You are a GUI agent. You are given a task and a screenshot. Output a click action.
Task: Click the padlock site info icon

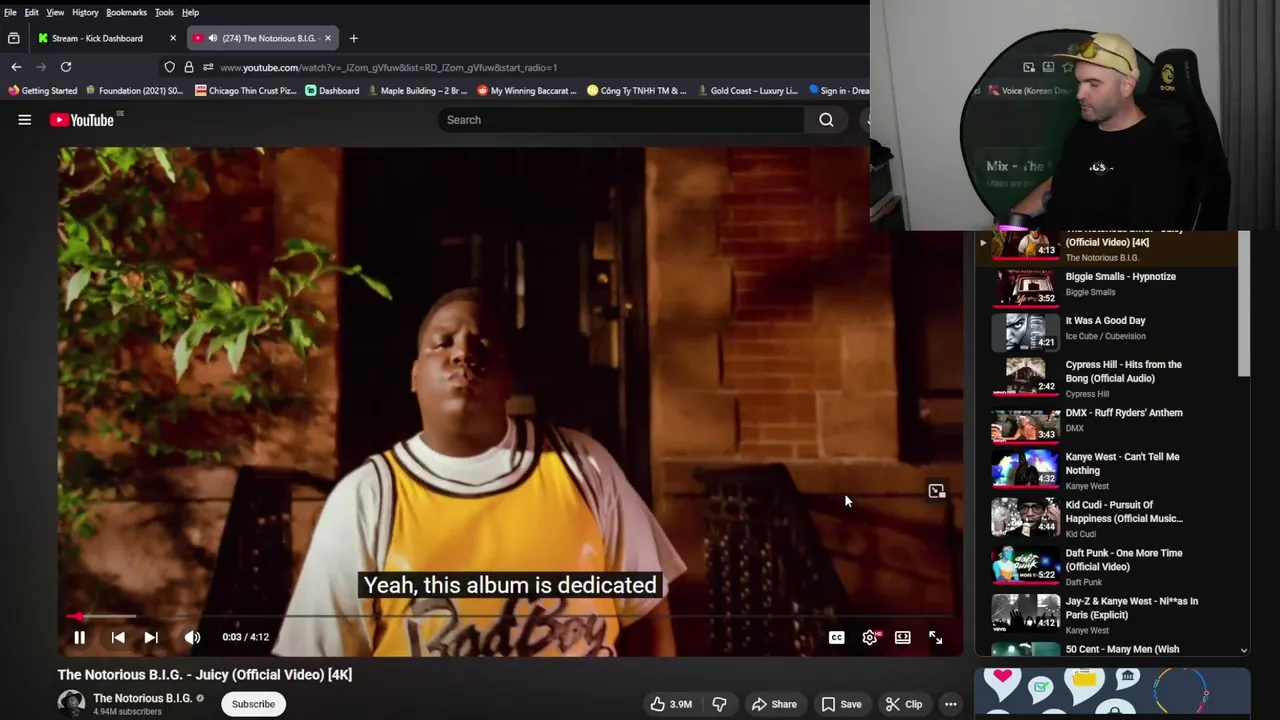[189, 67]
